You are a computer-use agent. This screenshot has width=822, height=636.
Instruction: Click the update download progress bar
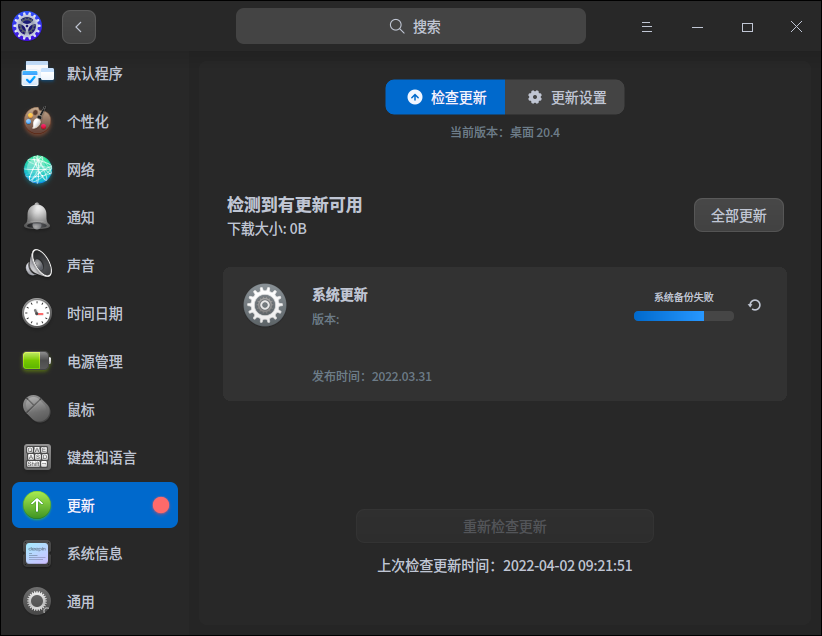[x=683, y=315]
